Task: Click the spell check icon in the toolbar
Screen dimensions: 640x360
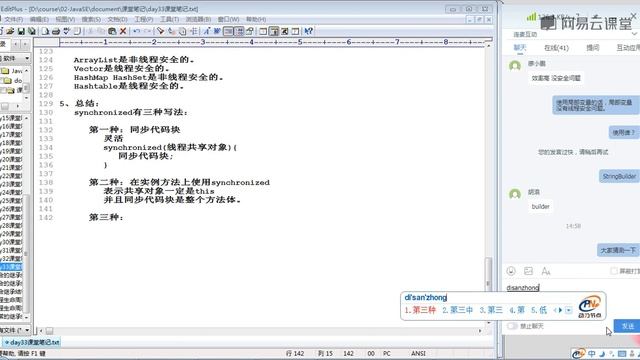Action: (67, 31)
